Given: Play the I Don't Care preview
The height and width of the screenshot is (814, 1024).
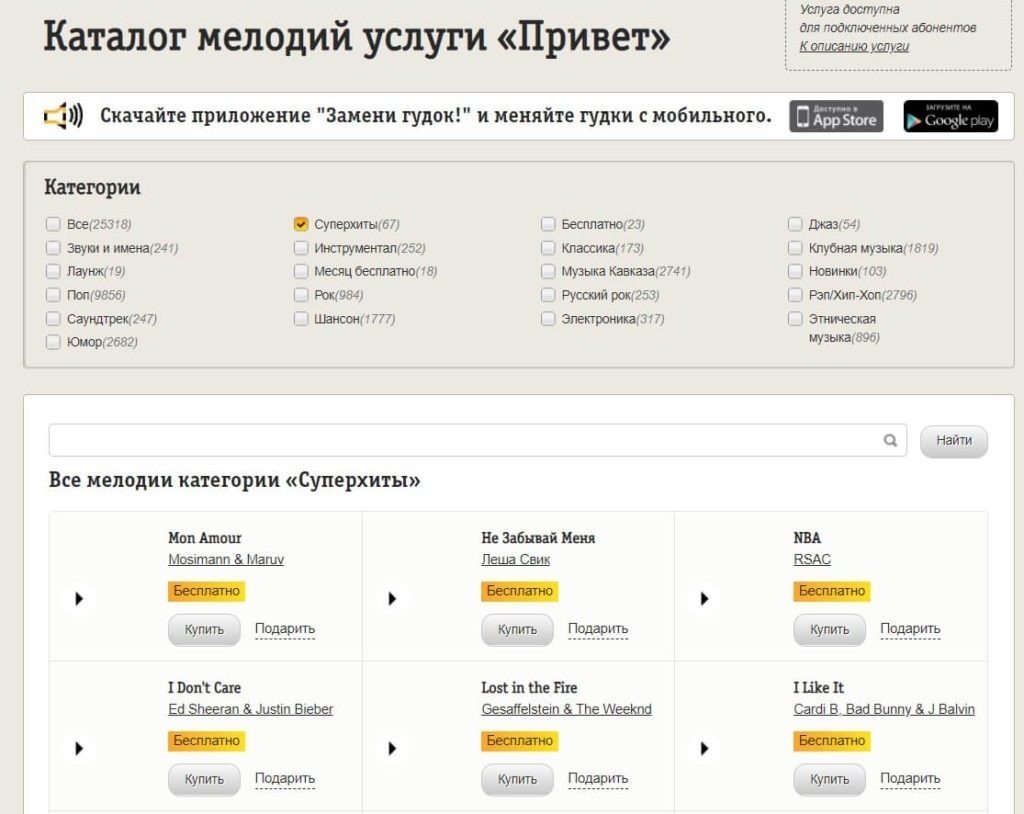Looking at the screenshot, I should [79, 748].
